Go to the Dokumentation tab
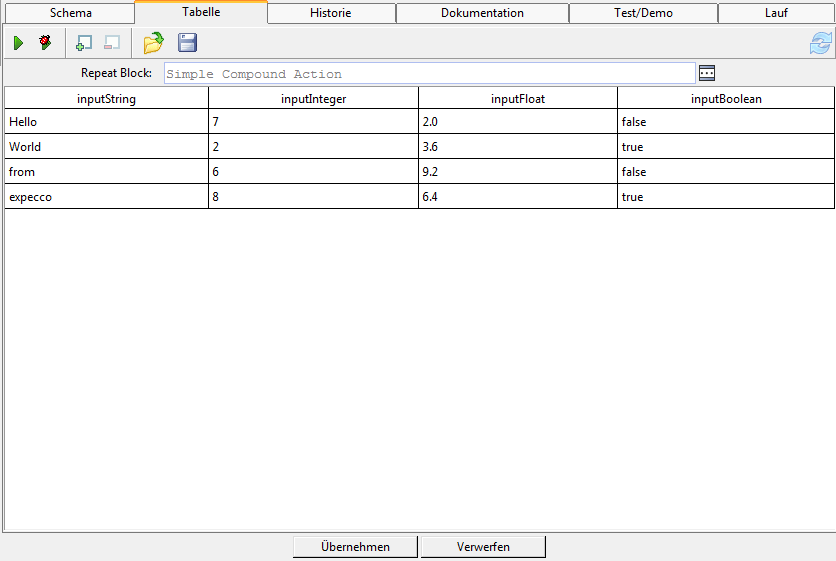The image size is (836, 561). click(482, 13)
